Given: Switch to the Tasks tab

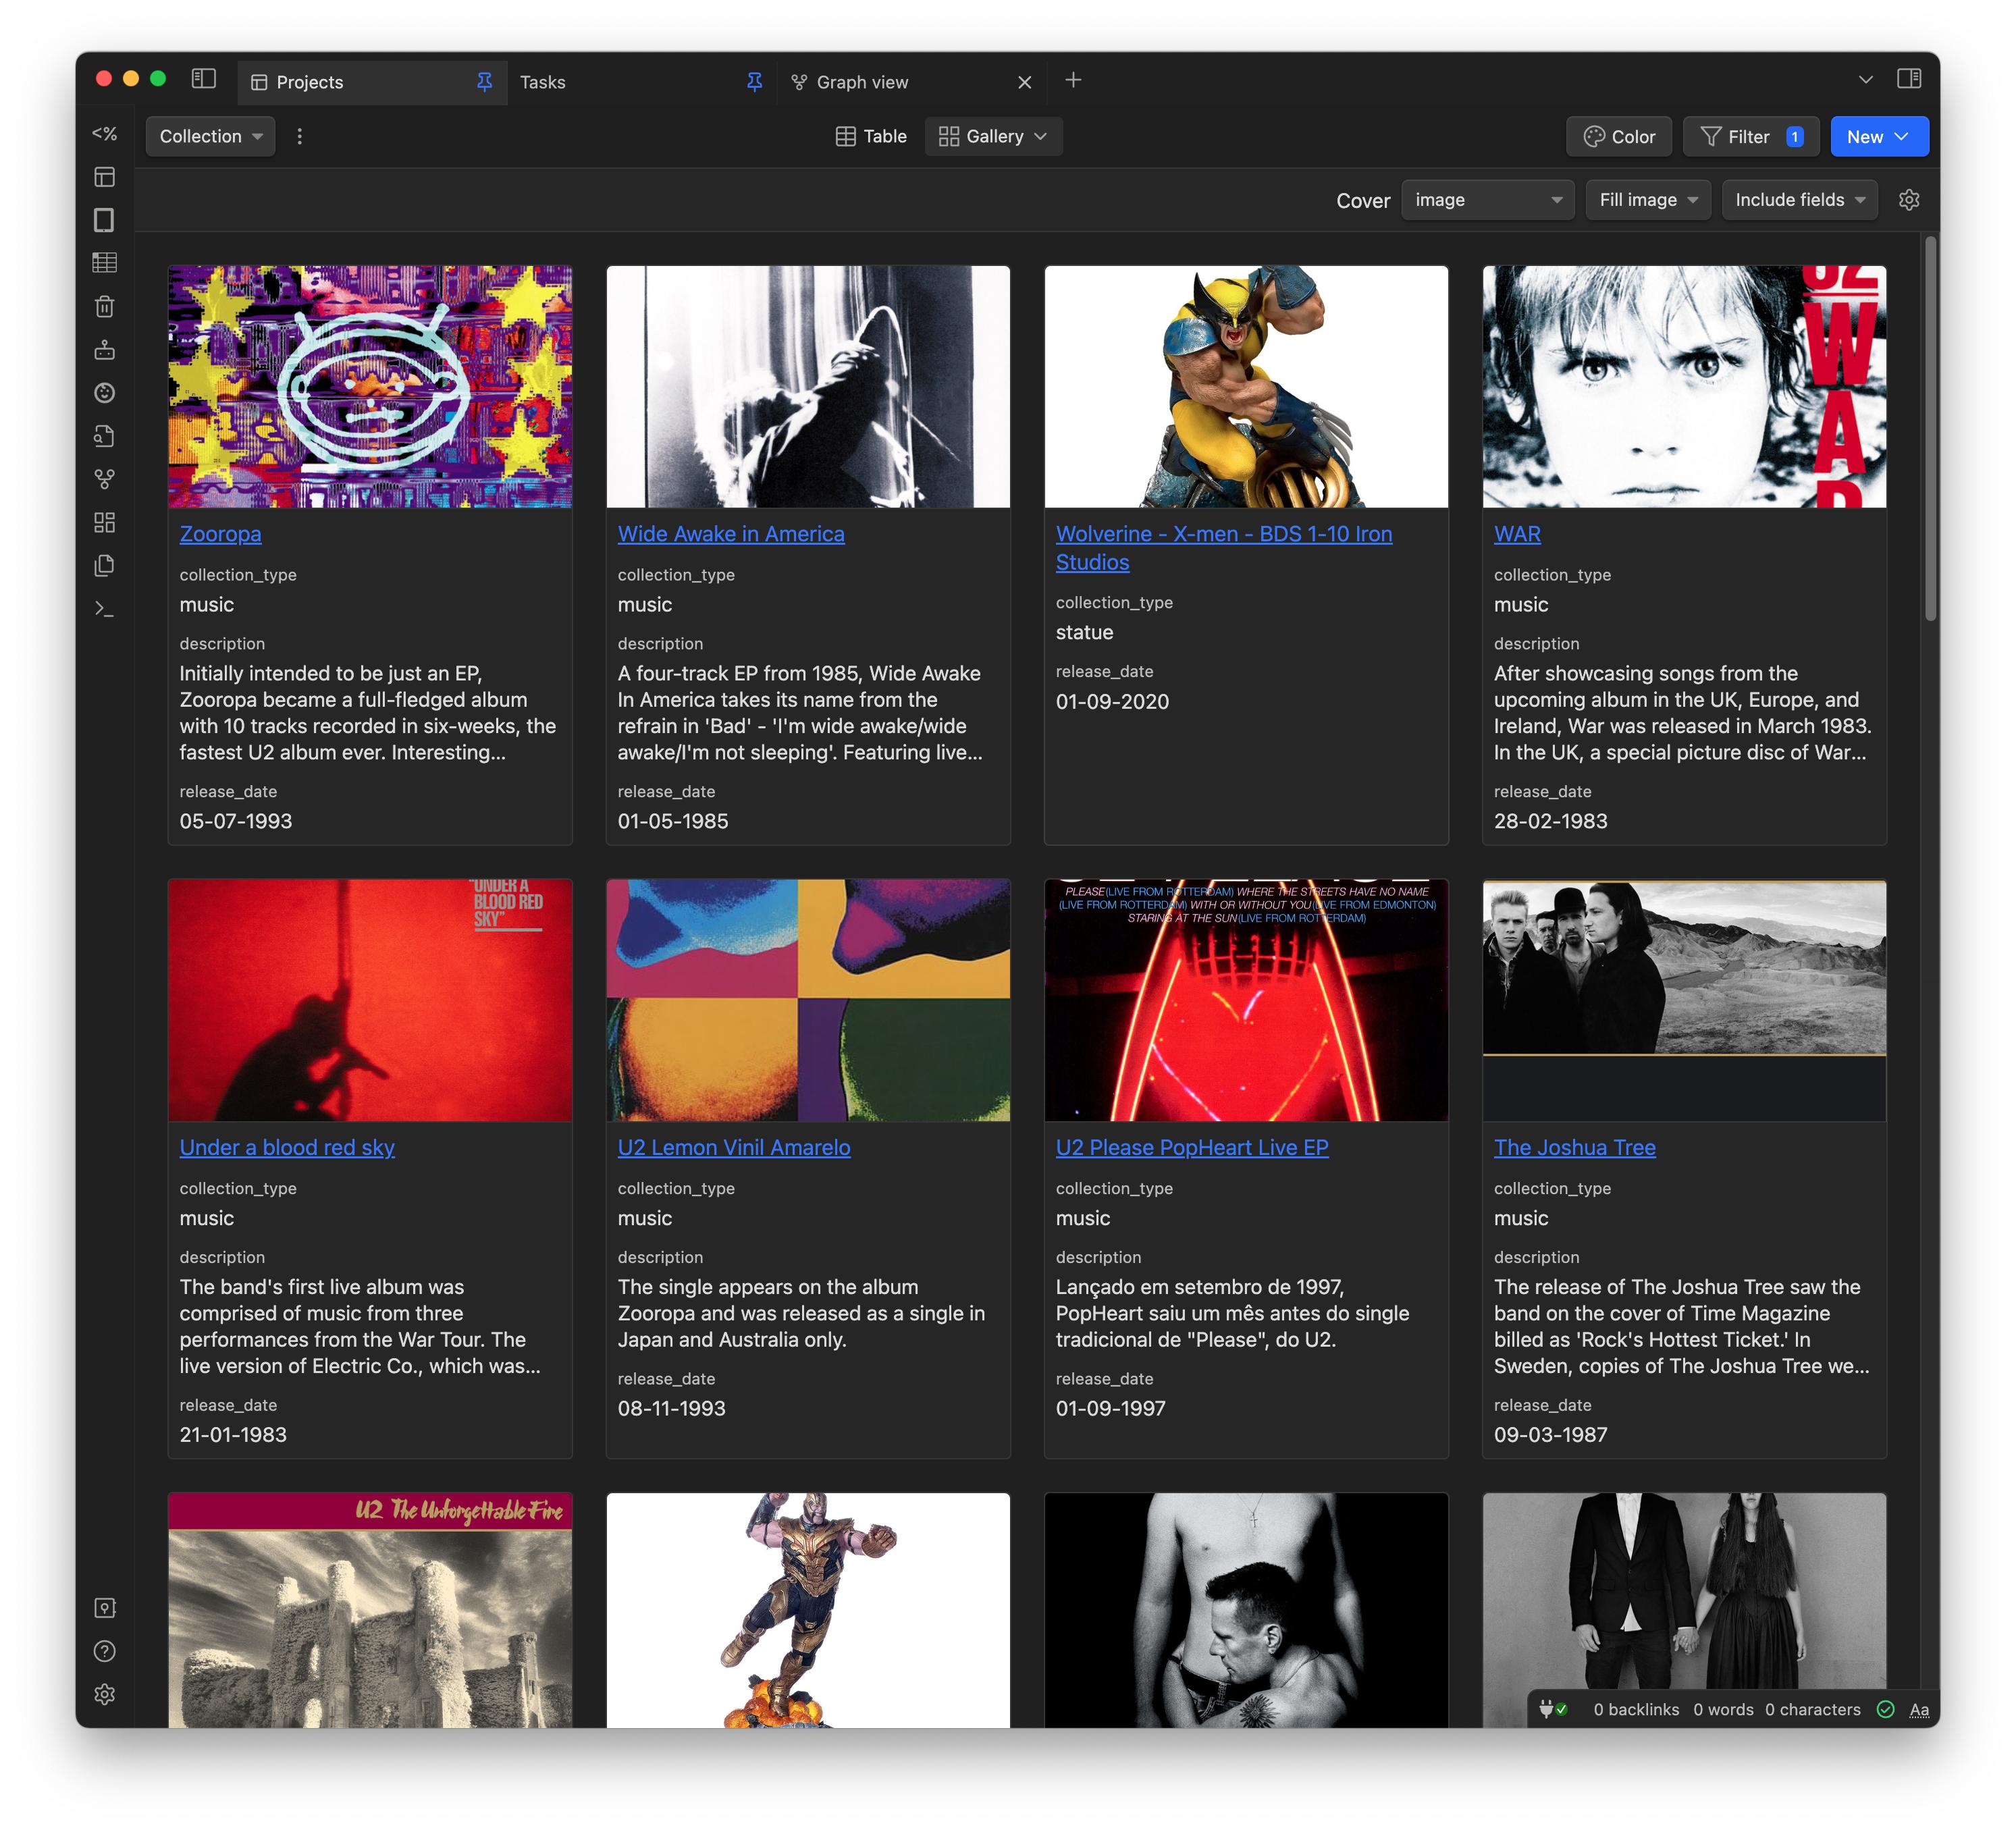Looking at the screenshot, I should (642, 82).
